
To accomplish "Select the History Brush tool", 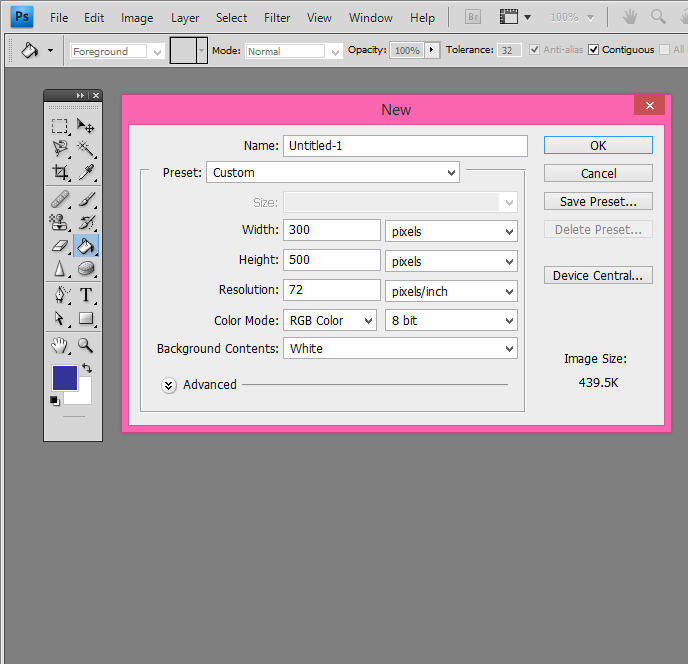I will (86, 222).
